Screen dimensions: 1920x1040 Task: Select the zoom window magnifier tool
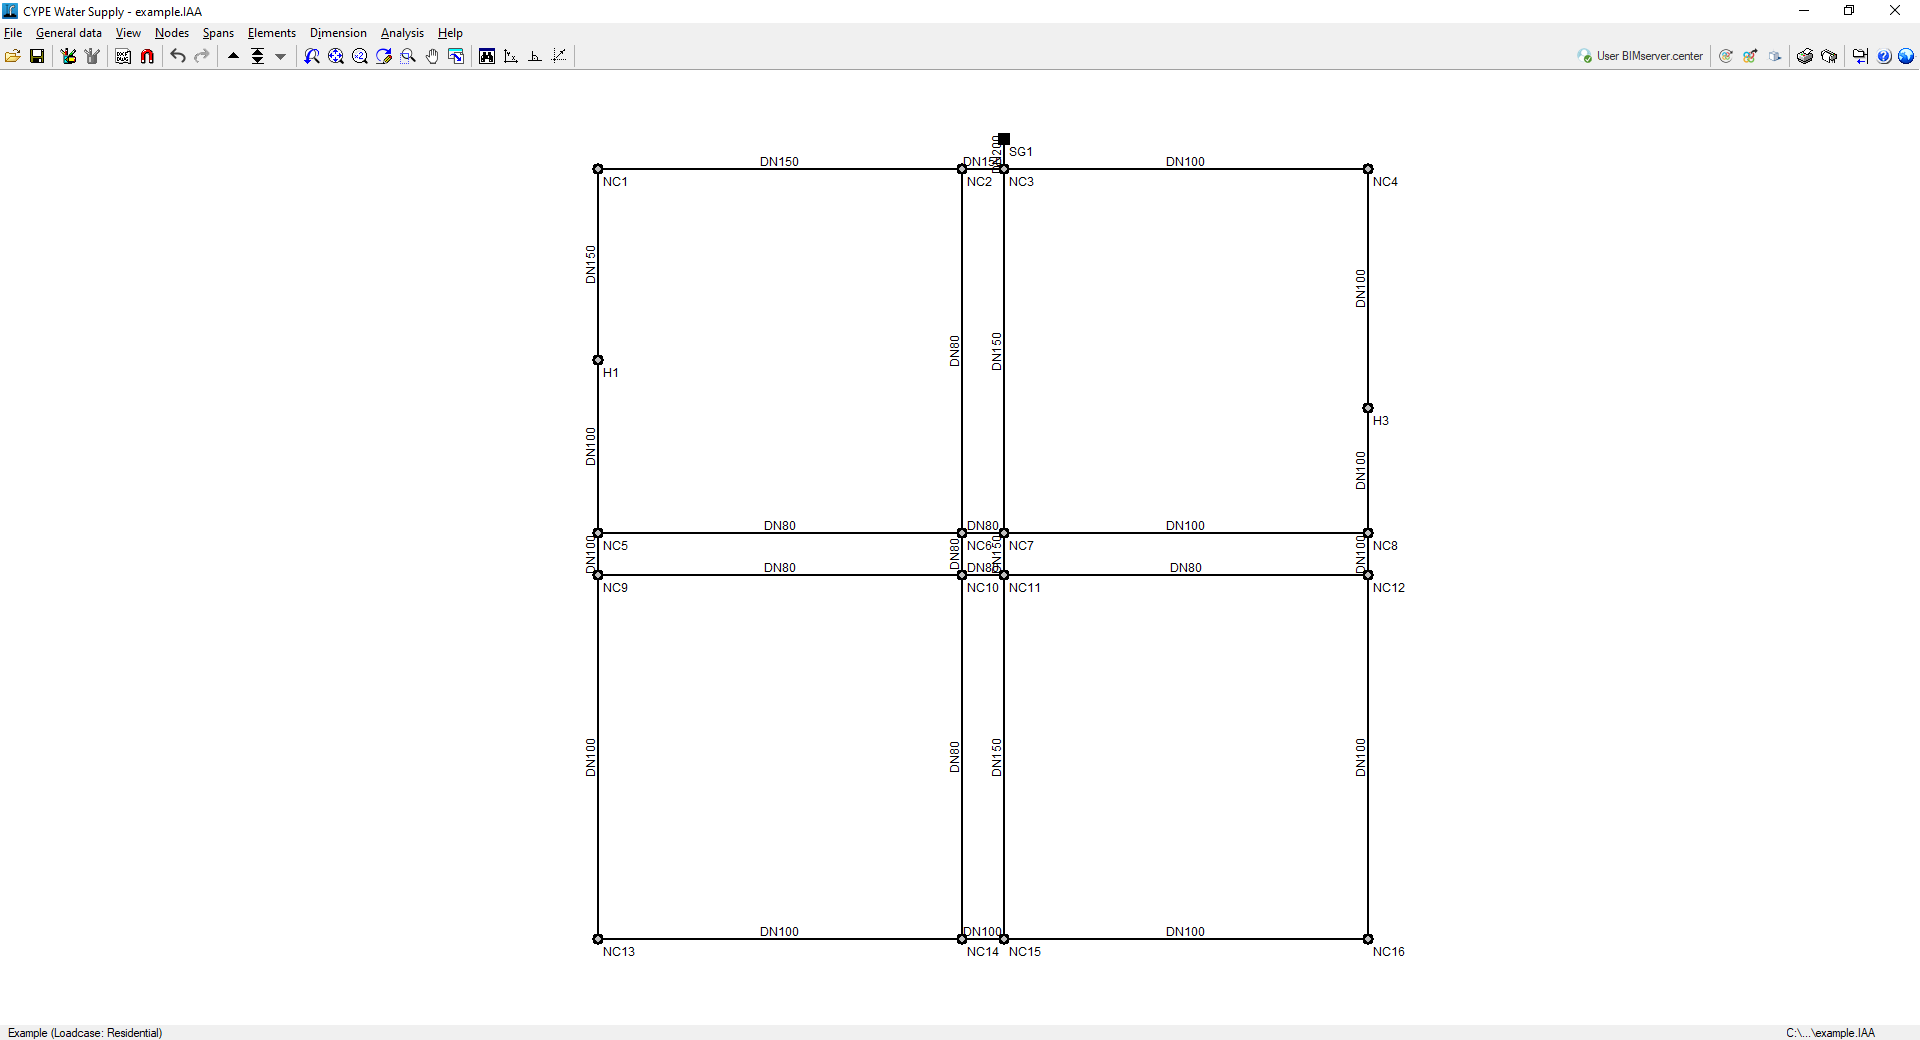point(408,56)
